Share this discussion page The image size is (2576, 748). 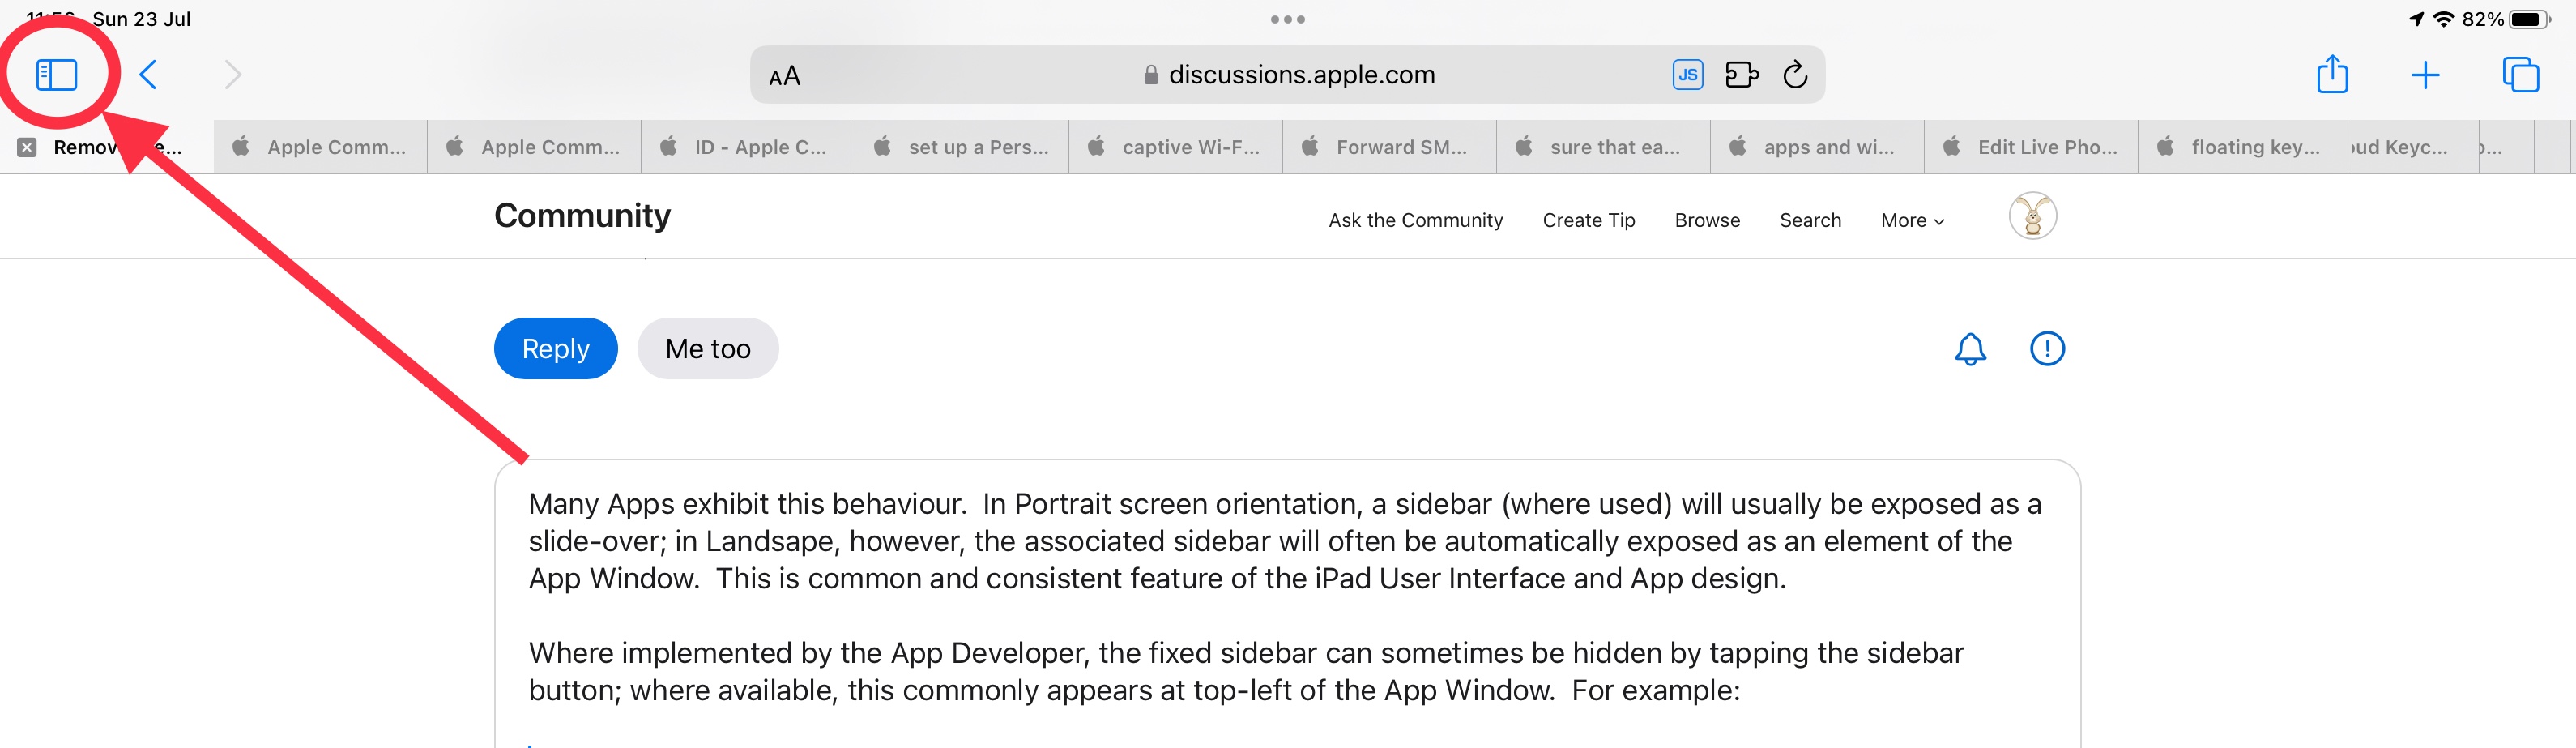pos(2333,73)
